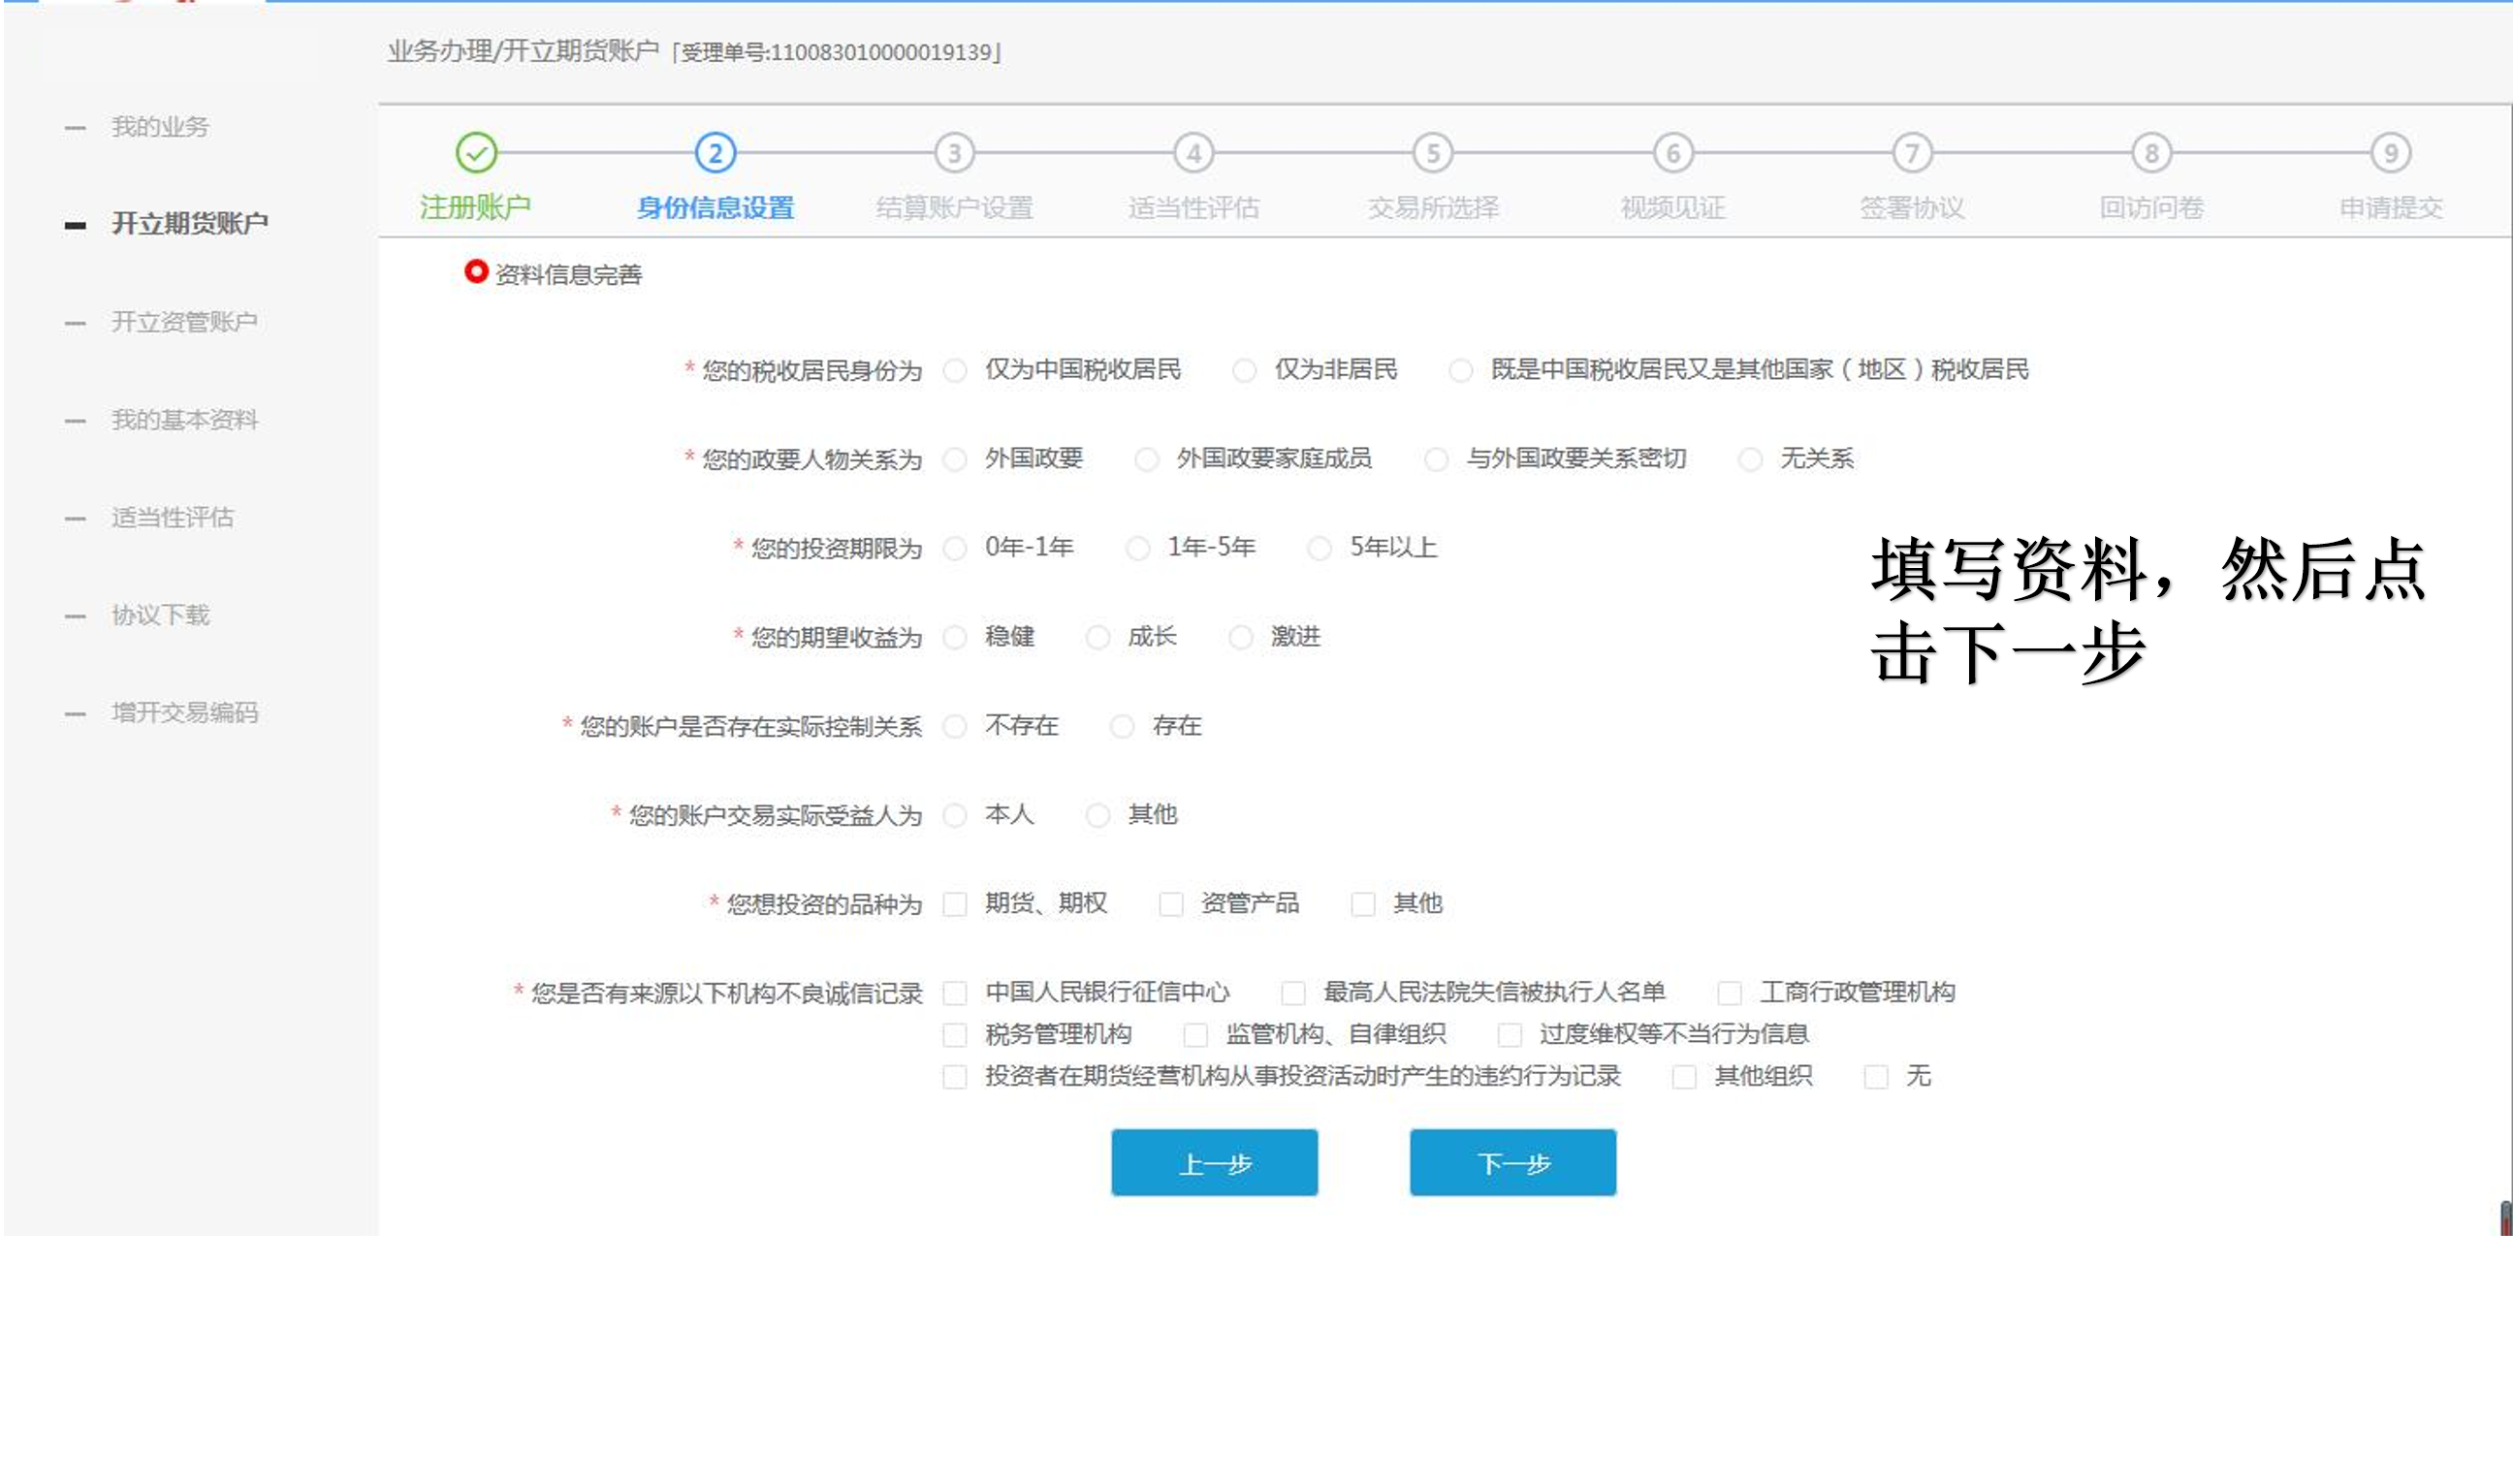Click the red bullet icon beside 资料信息完善
Viewport: 2513px width, 1484px height.
point(476,271)
